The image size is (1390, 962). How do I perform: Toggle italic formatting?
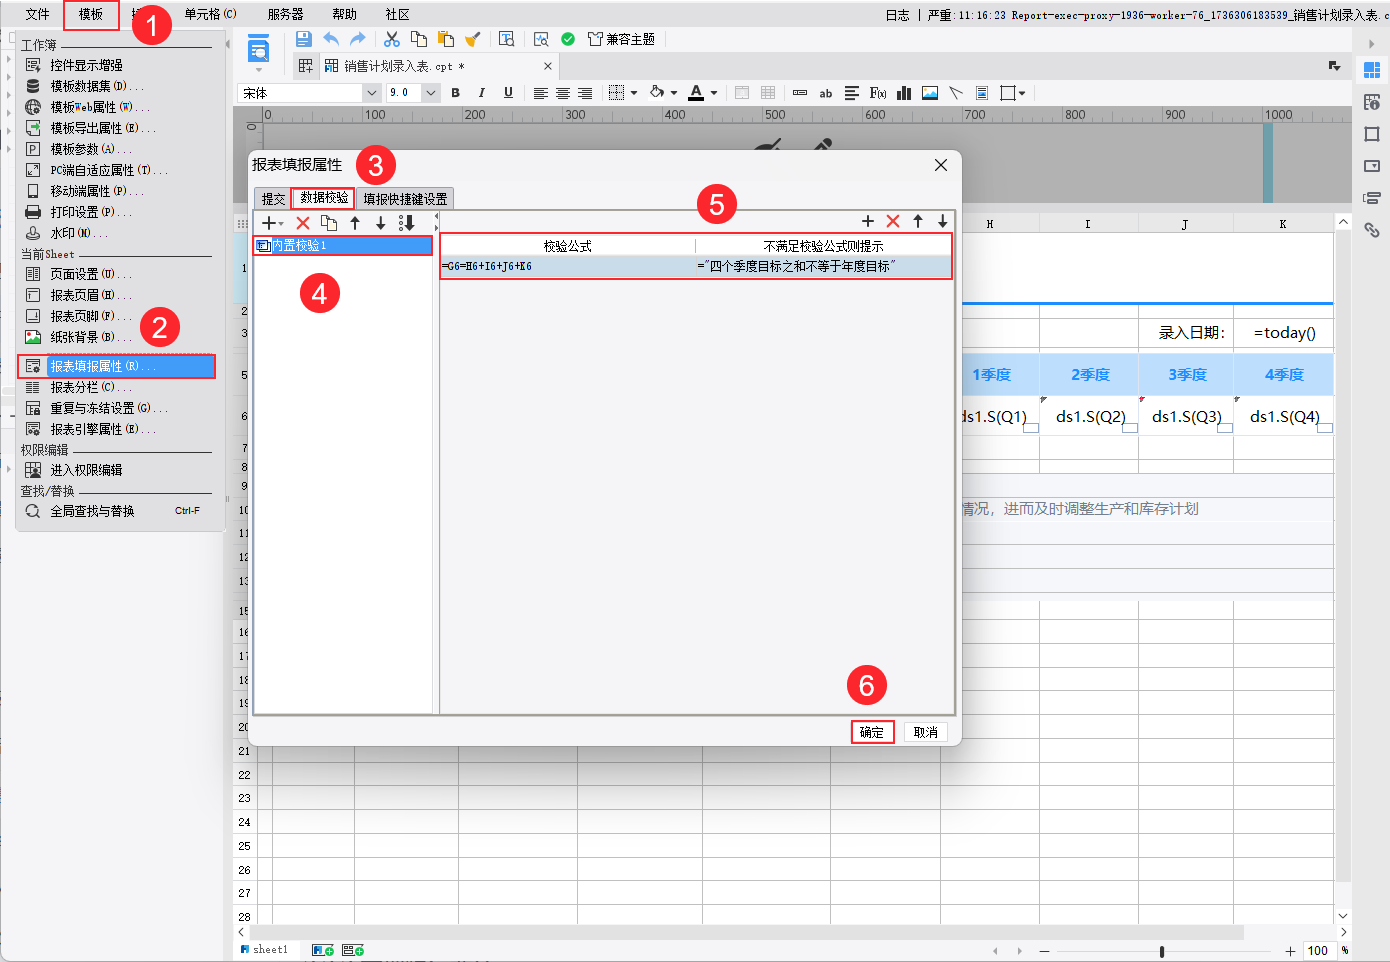point(481,93)
